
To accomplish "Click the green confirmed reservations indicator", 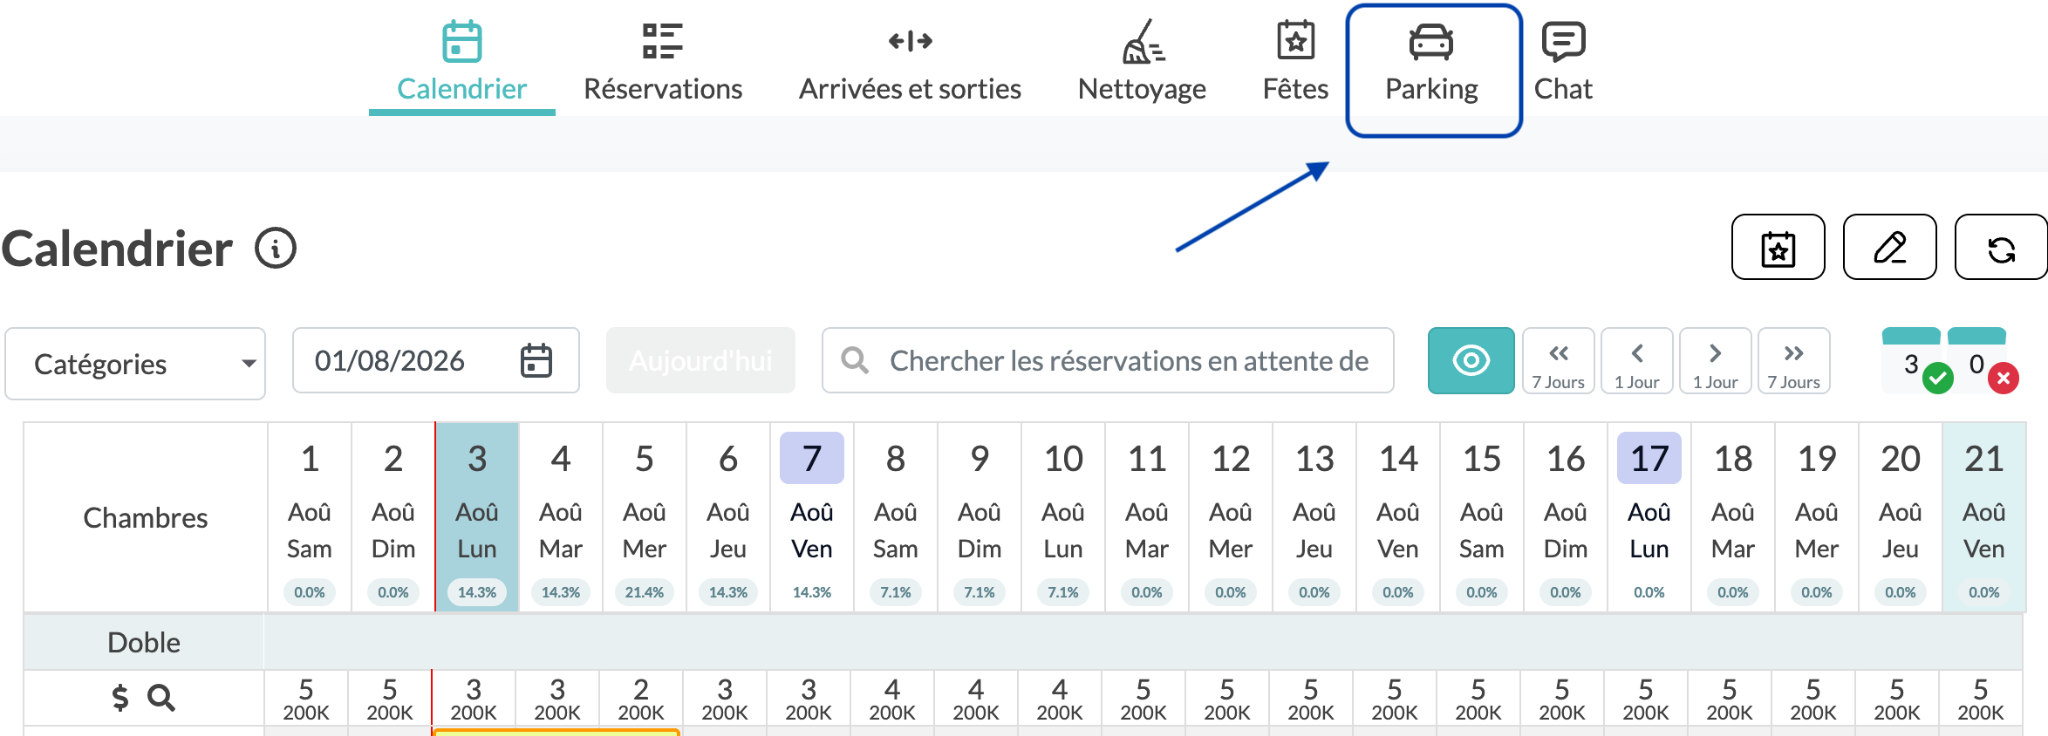I will point(1938,378).
